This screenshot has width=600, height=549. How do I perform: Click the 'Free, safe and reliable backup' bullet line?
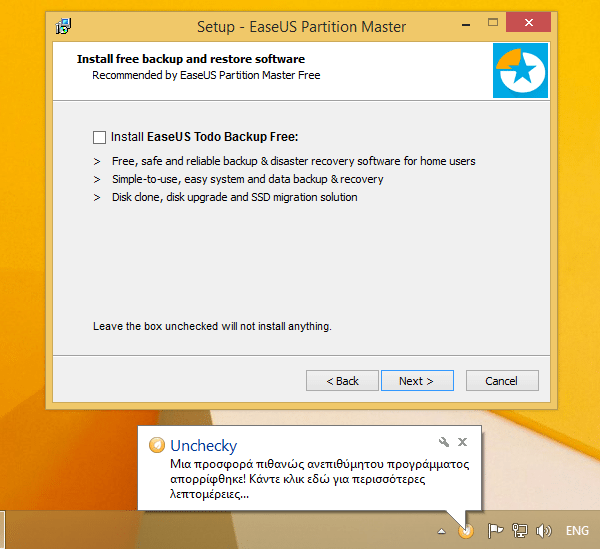293,161
